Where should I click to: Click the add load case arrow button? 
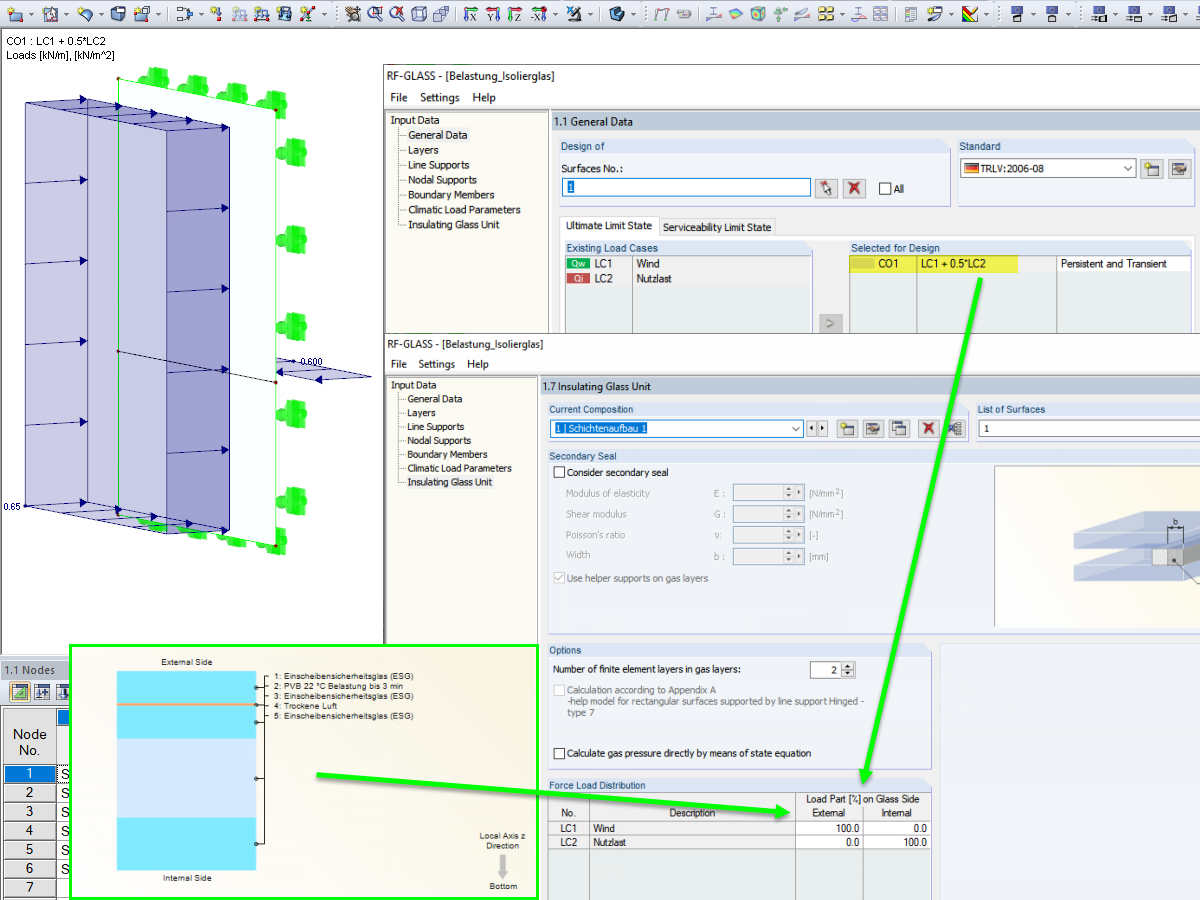831,323
